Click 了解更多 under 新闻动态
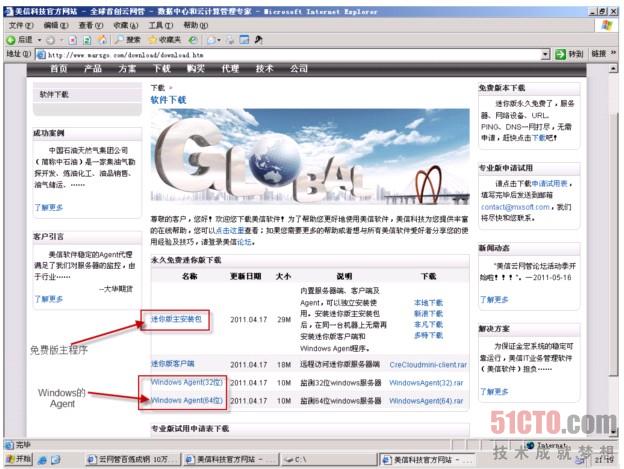The image size is (624, 469). pyautogui.click(x=494, y=300)
